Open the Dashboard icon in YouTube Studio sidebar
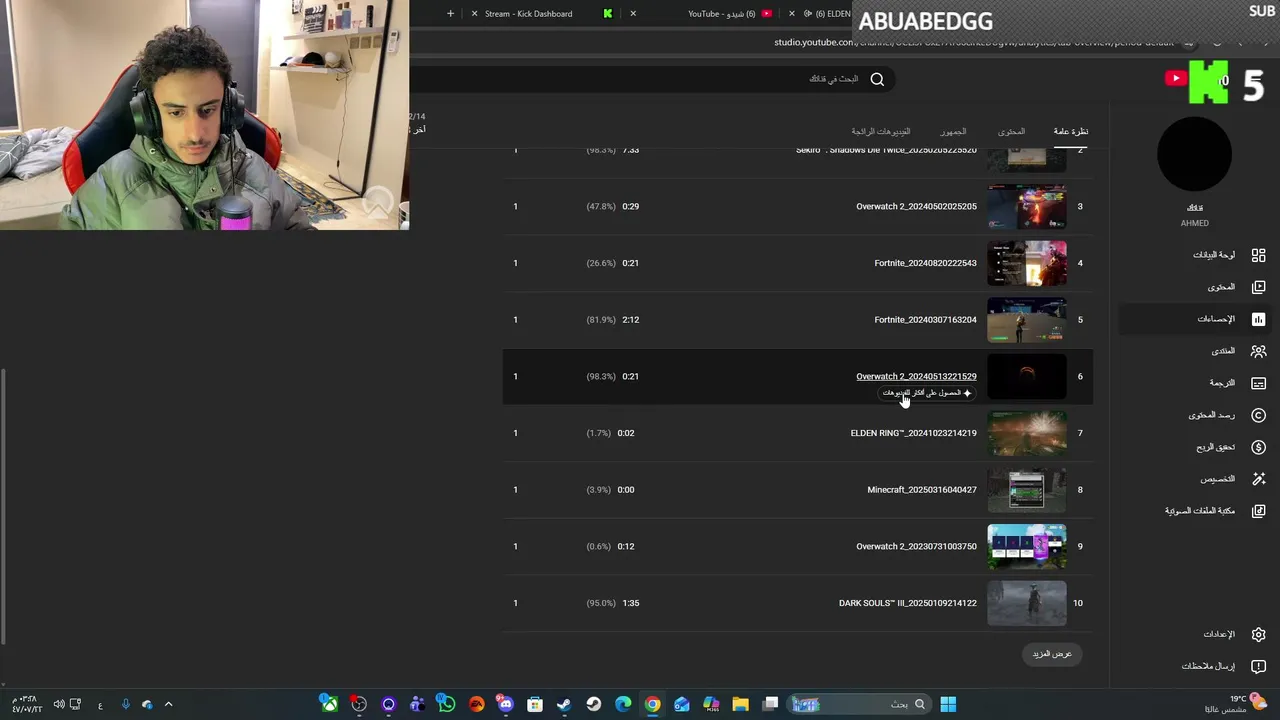This screenshot has height=720, width=1280. [x=1258, y=255]
